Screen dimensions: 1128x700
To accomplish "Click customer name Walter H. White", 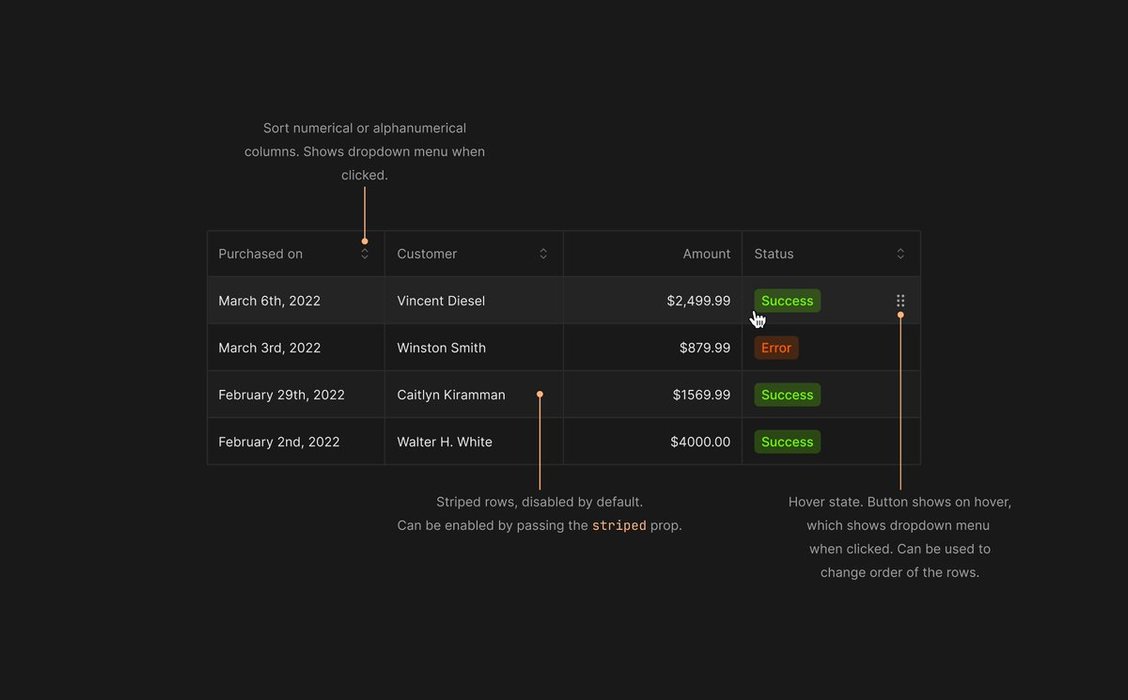I will click(x=444, y=442).
